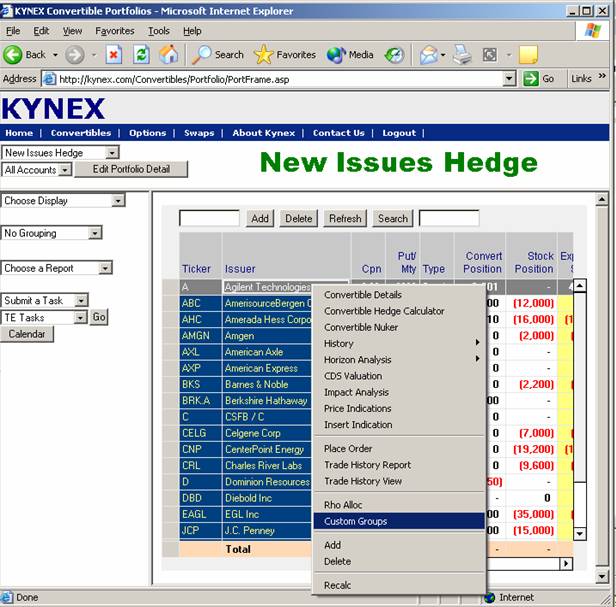Screen dimensions: 616x607
Task: Click the search text field right of Search
Action: (449, 218)
